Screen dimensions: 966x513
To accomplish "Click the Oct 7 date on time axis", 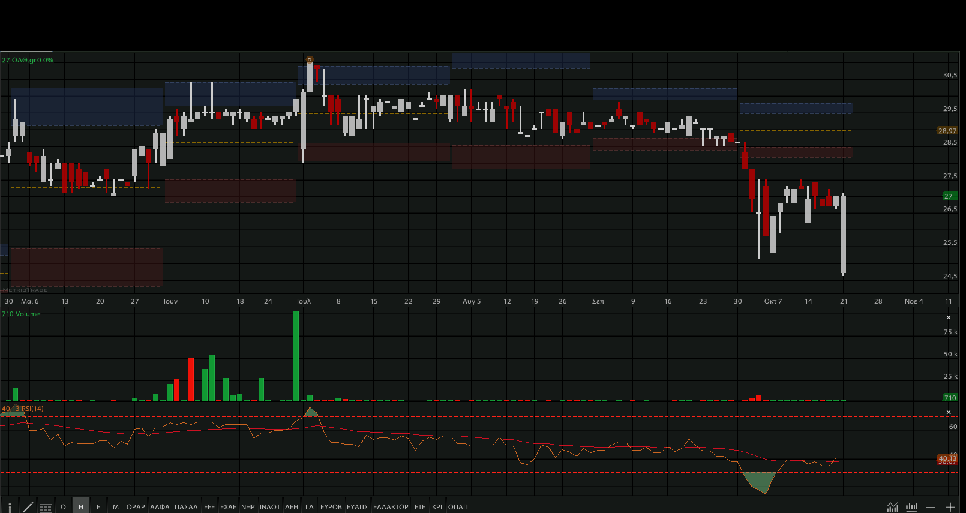I will tap(771, 300).
